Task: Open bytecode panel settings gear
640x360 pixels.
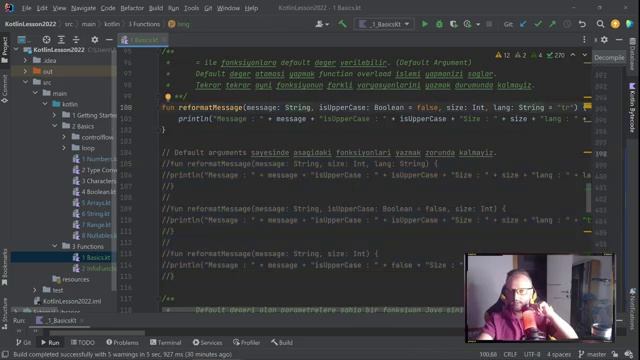Action: coord(604,40)
